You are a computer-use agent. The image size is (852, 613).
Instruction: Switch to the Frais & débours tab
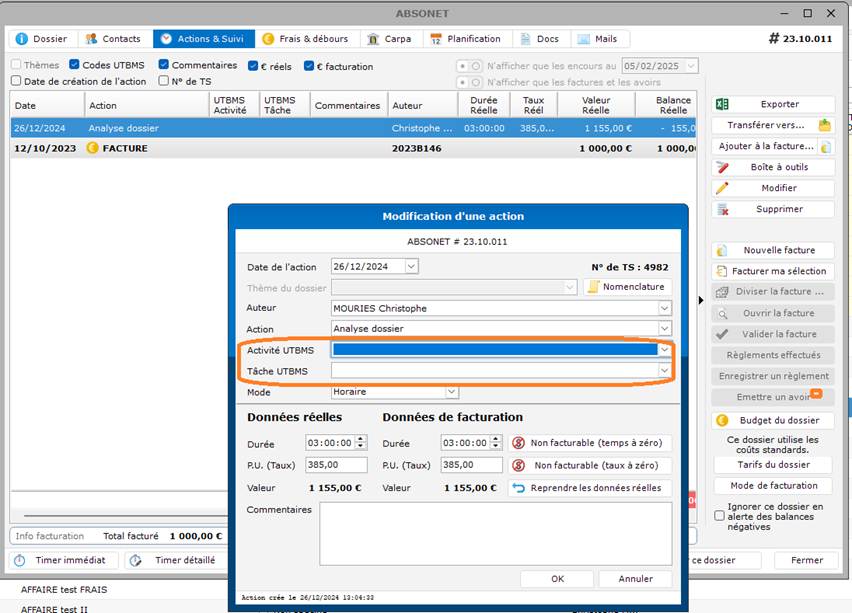(305, 39)
